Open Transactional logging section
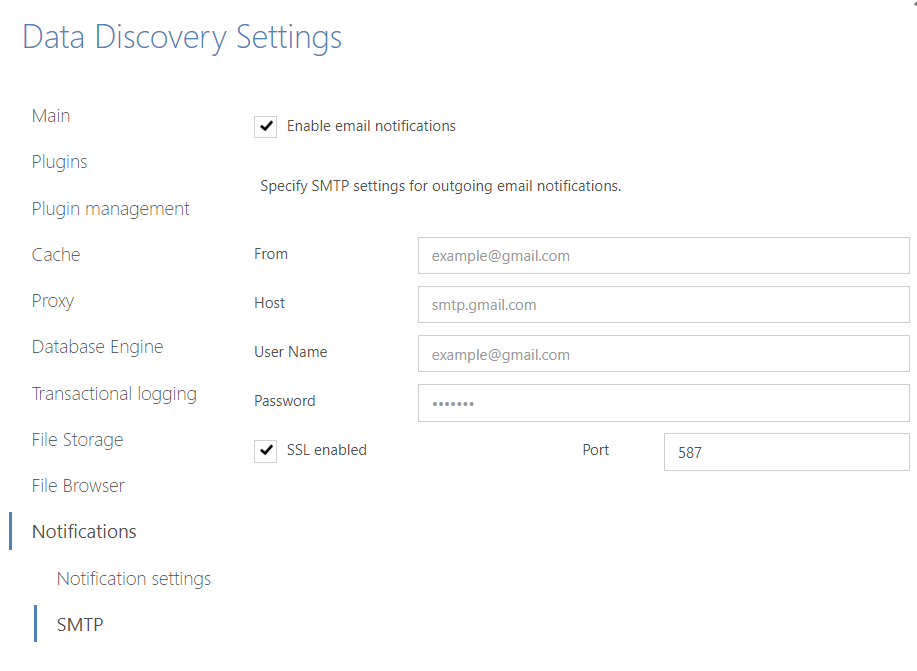 pos(114,394)
